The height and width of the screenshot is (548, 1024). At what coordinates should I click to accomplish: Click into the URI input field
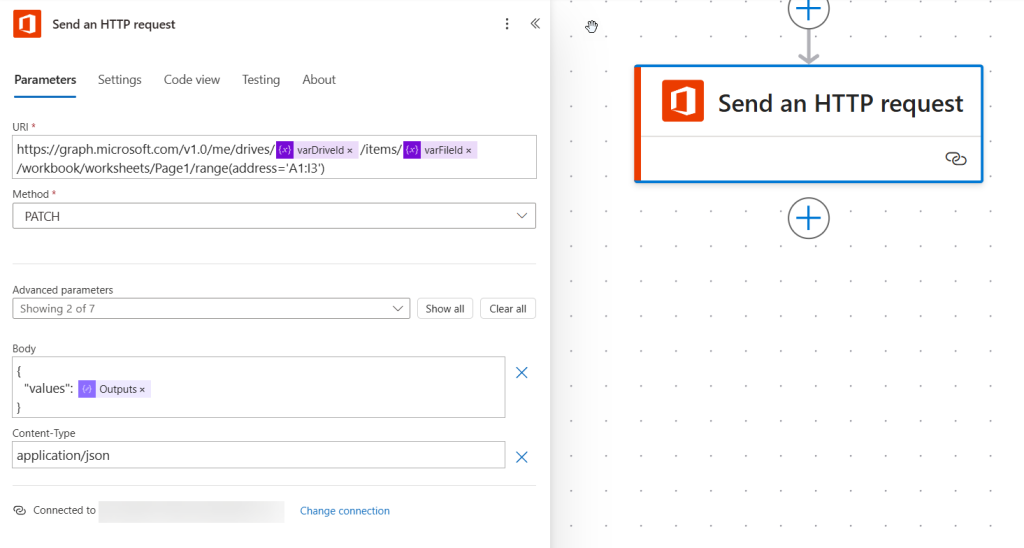pos(274,157)
